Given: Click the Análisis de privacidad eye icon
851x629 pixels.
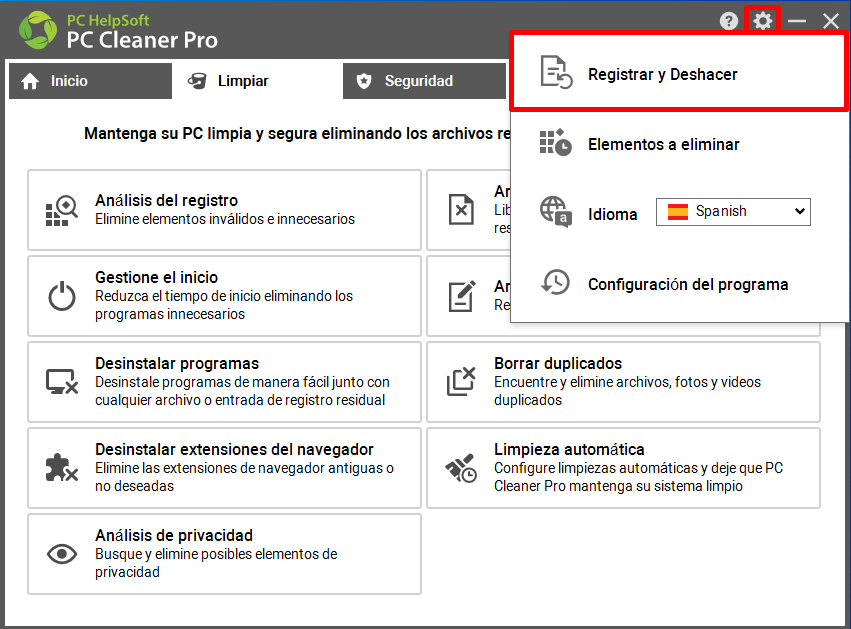Looking at the screenshot, I should [x=62, y=554].
